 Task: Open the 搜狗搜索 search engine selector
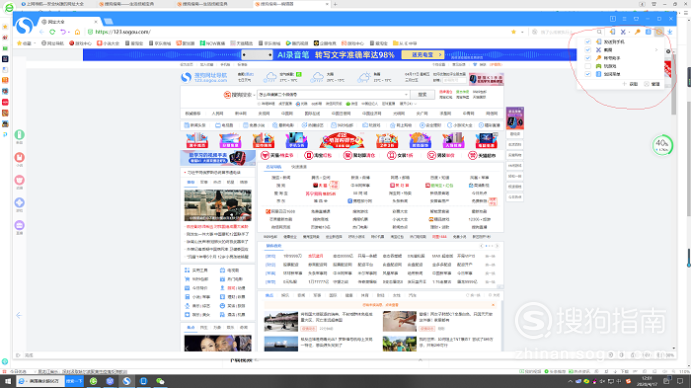(x=240, y=94)
